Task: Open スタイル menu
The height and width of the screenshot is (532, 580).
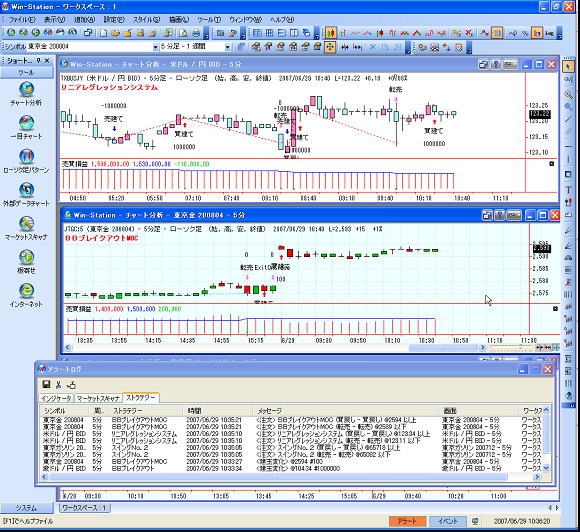Action: click(x=146, y=20)
